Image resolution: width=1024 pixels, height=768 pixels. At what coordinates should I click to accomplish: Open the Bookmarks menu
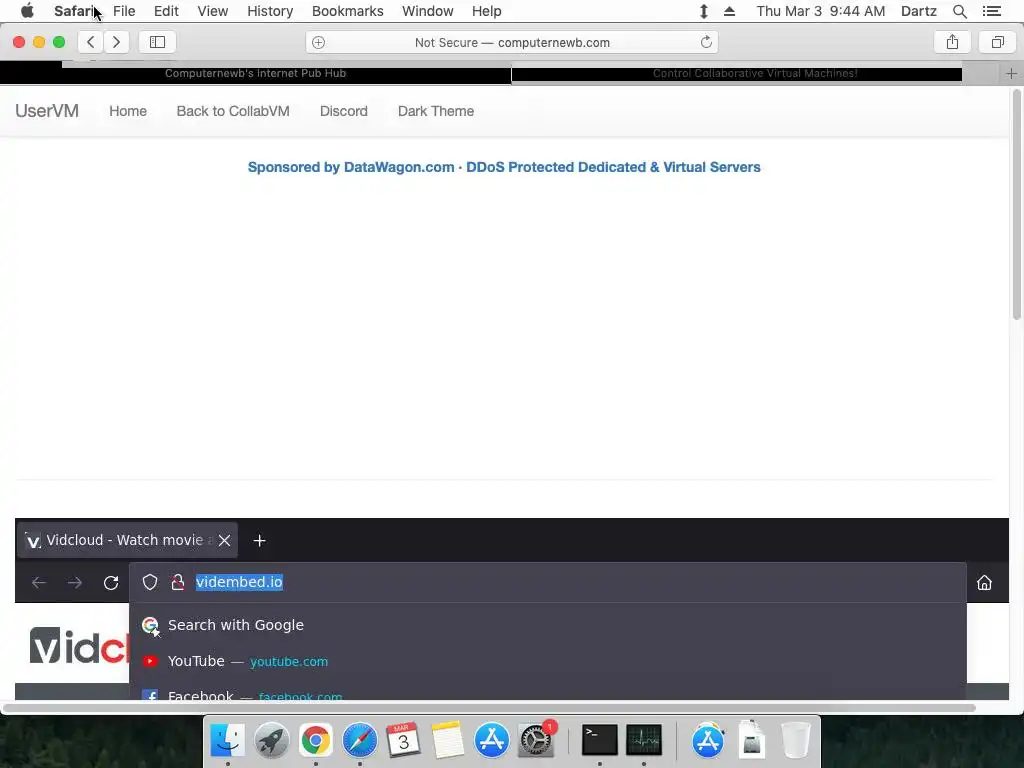coord(347,11)
